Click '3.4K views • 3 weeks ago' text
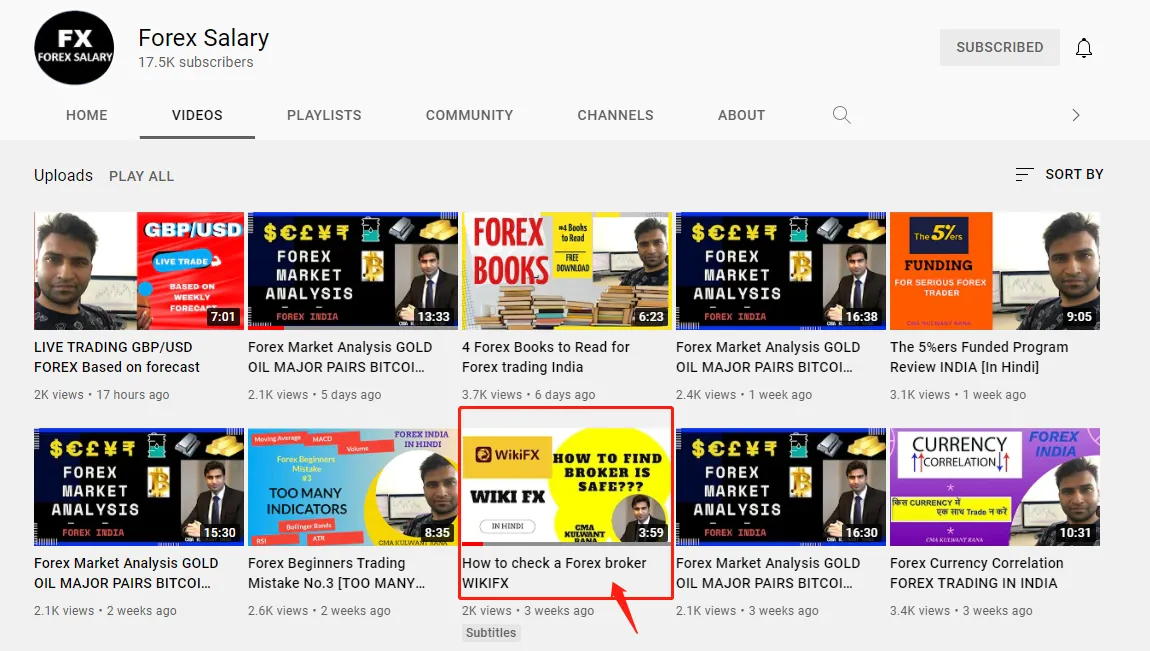Viewport: 1150px width, 651px height. click(961, 611)
